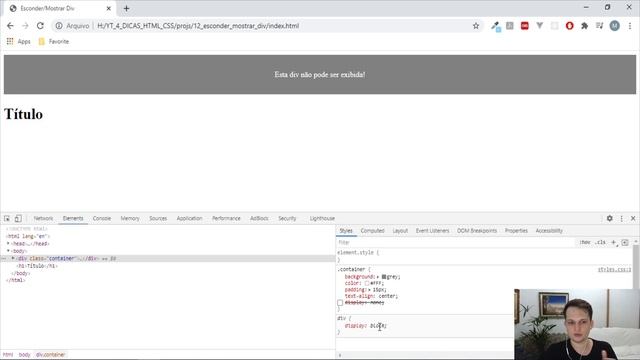Toggle the :hov element state button
This screenshot has width=640, height=360.
tap(585, 242)
